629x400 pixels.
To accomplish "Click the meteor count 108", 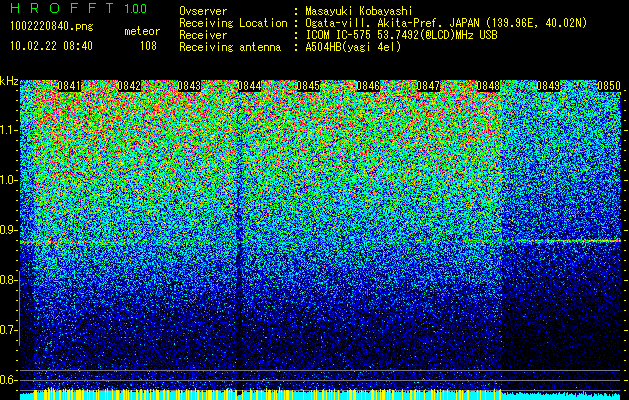I will (x=148, y=46).
